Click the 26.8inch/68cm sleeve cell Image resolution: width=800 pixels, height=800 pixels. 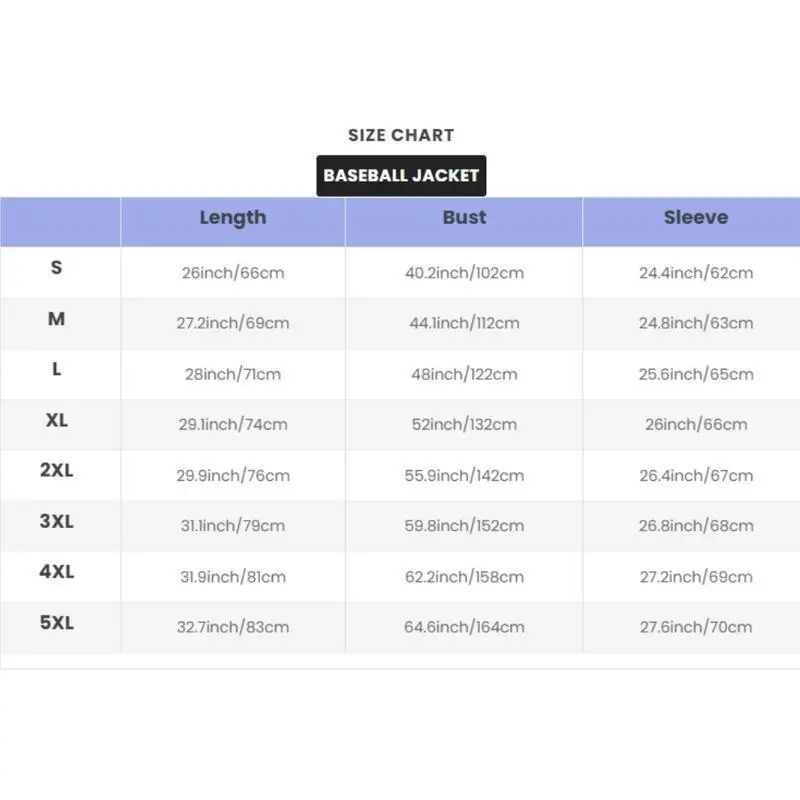pyautogui.click(x=696, y=525)
